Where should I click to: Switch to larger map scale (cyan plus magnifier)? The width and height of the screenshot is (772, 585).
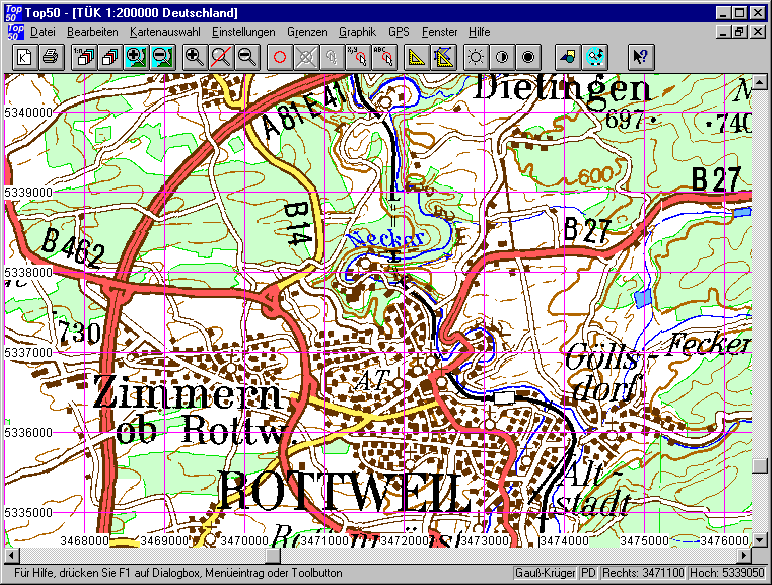click(x=136, y=57)
